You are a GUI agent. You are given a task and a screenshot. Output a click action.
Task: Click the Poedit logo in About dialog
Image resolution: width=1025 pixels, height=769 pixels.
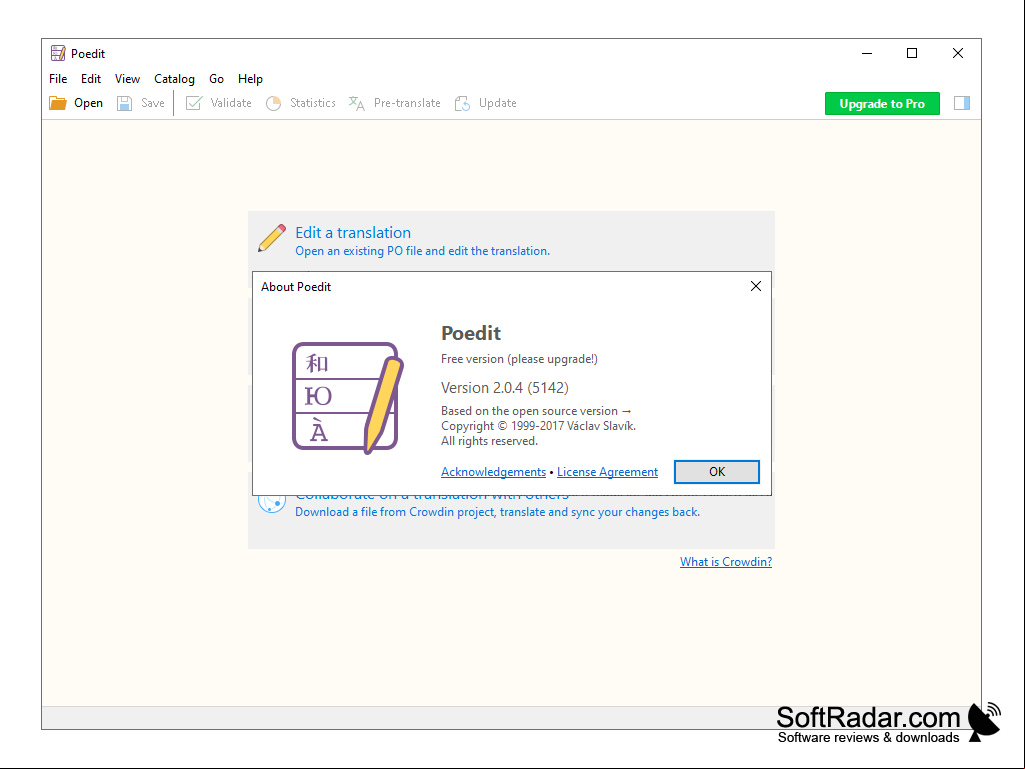[x=347, y=398]
